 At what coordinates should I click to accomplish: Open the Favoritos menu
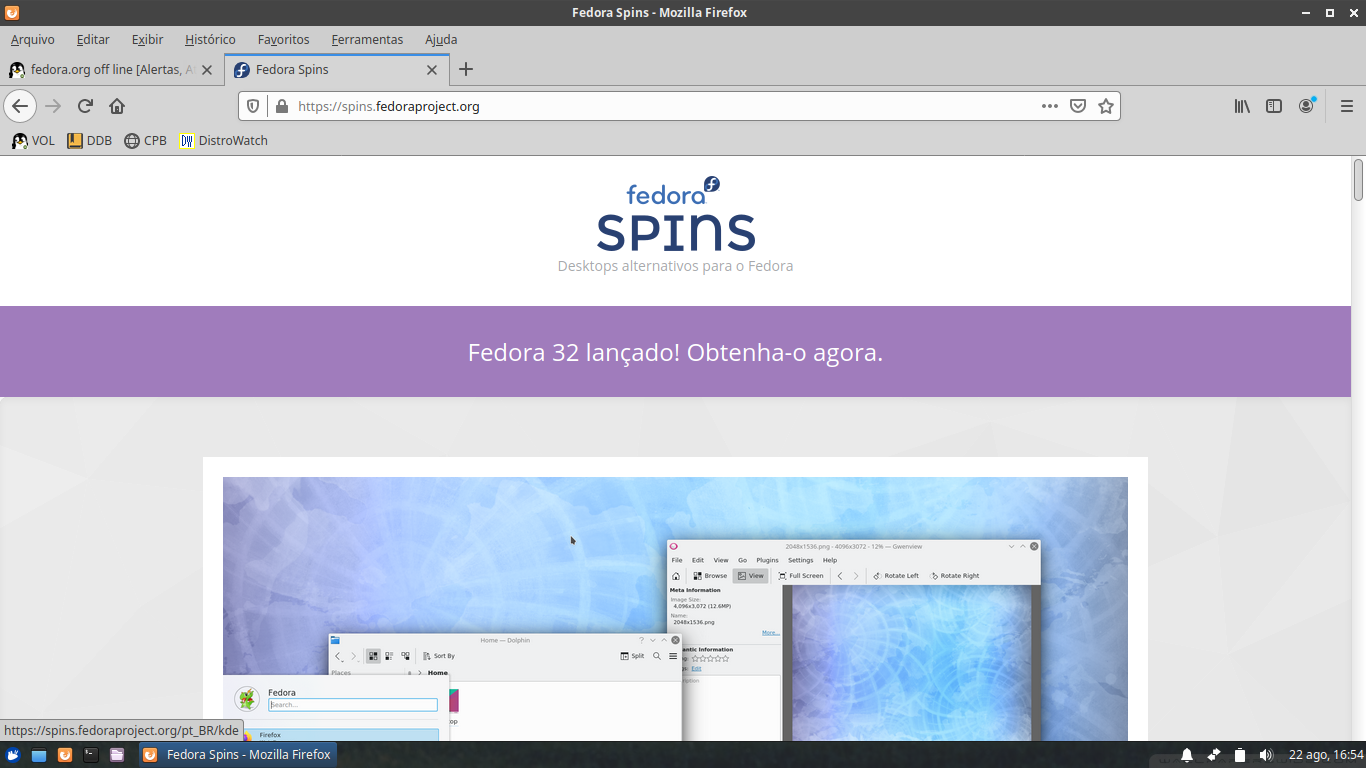coord(284,40)
